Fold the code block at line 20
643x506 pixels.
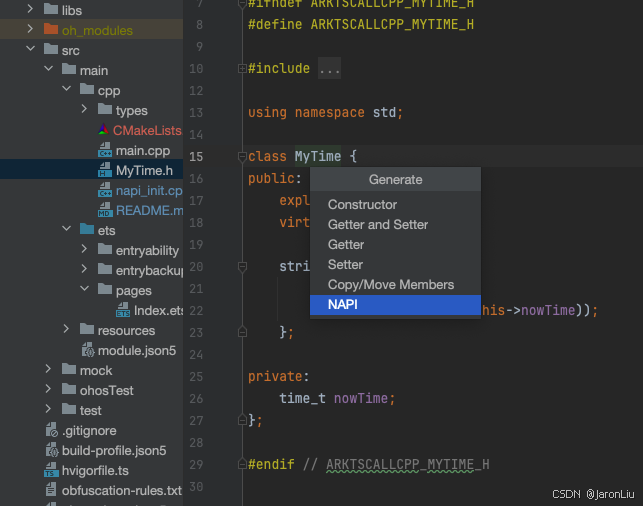(242, 267)
